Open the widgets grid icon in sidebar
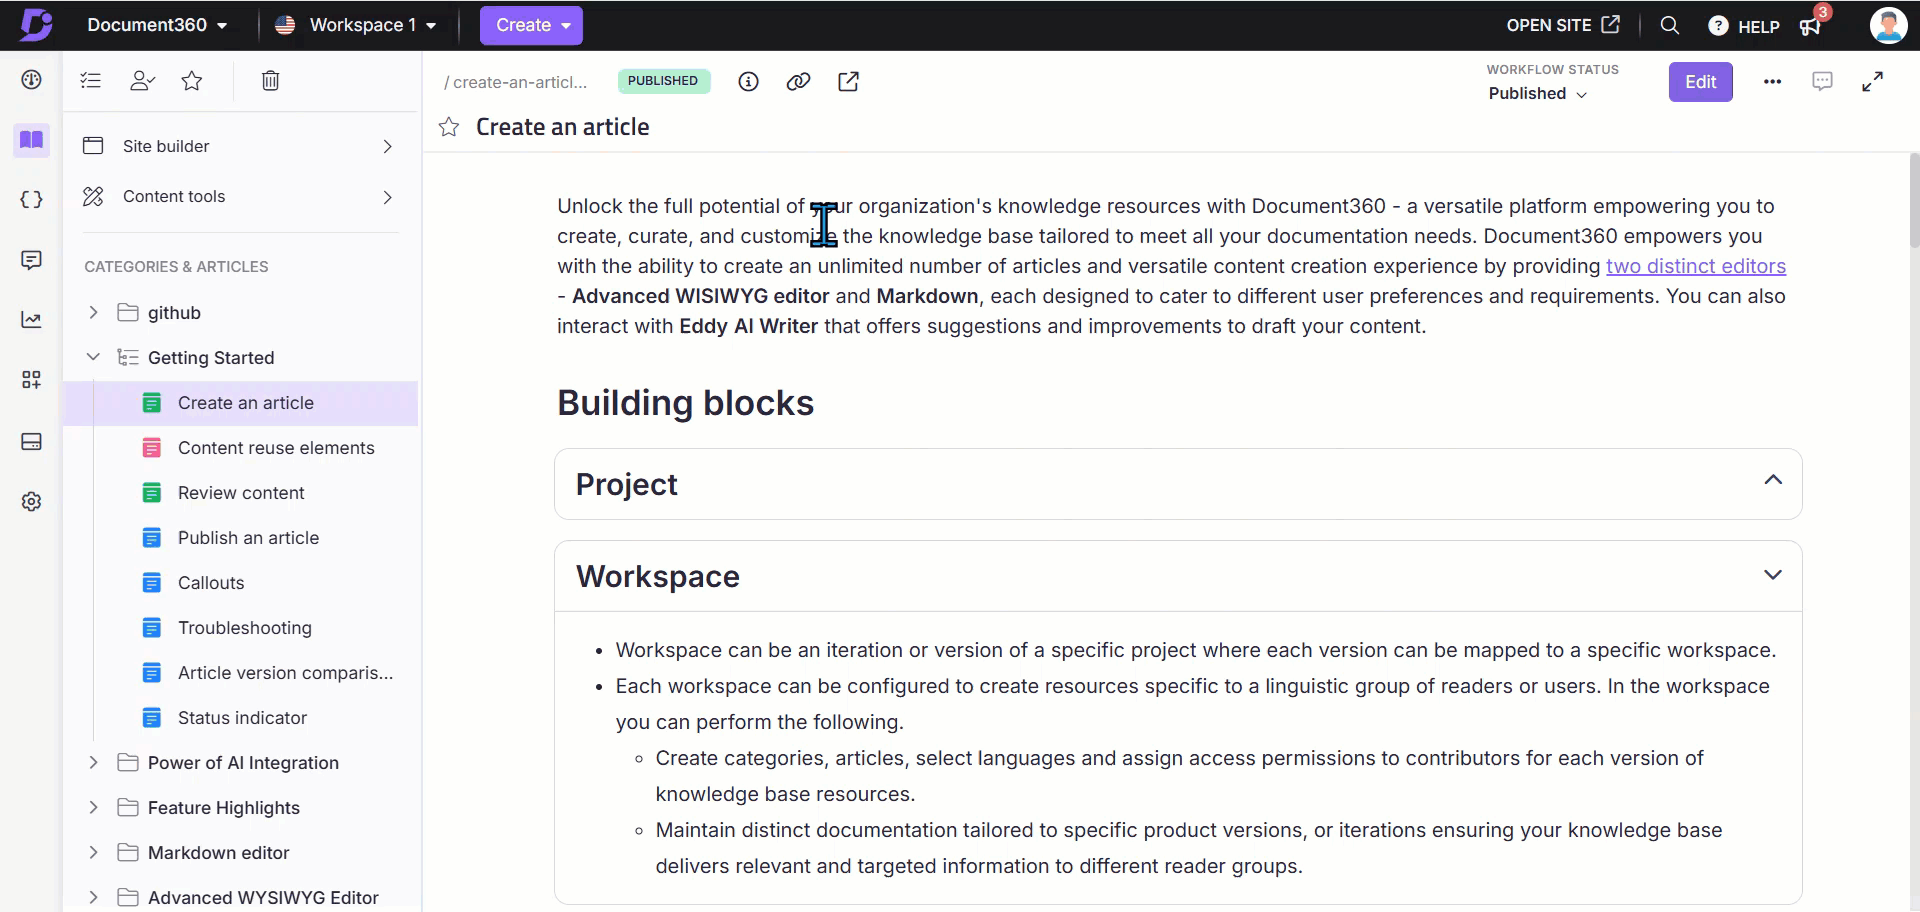Screen dimensions: 1920x912 (x=31, y=380)
